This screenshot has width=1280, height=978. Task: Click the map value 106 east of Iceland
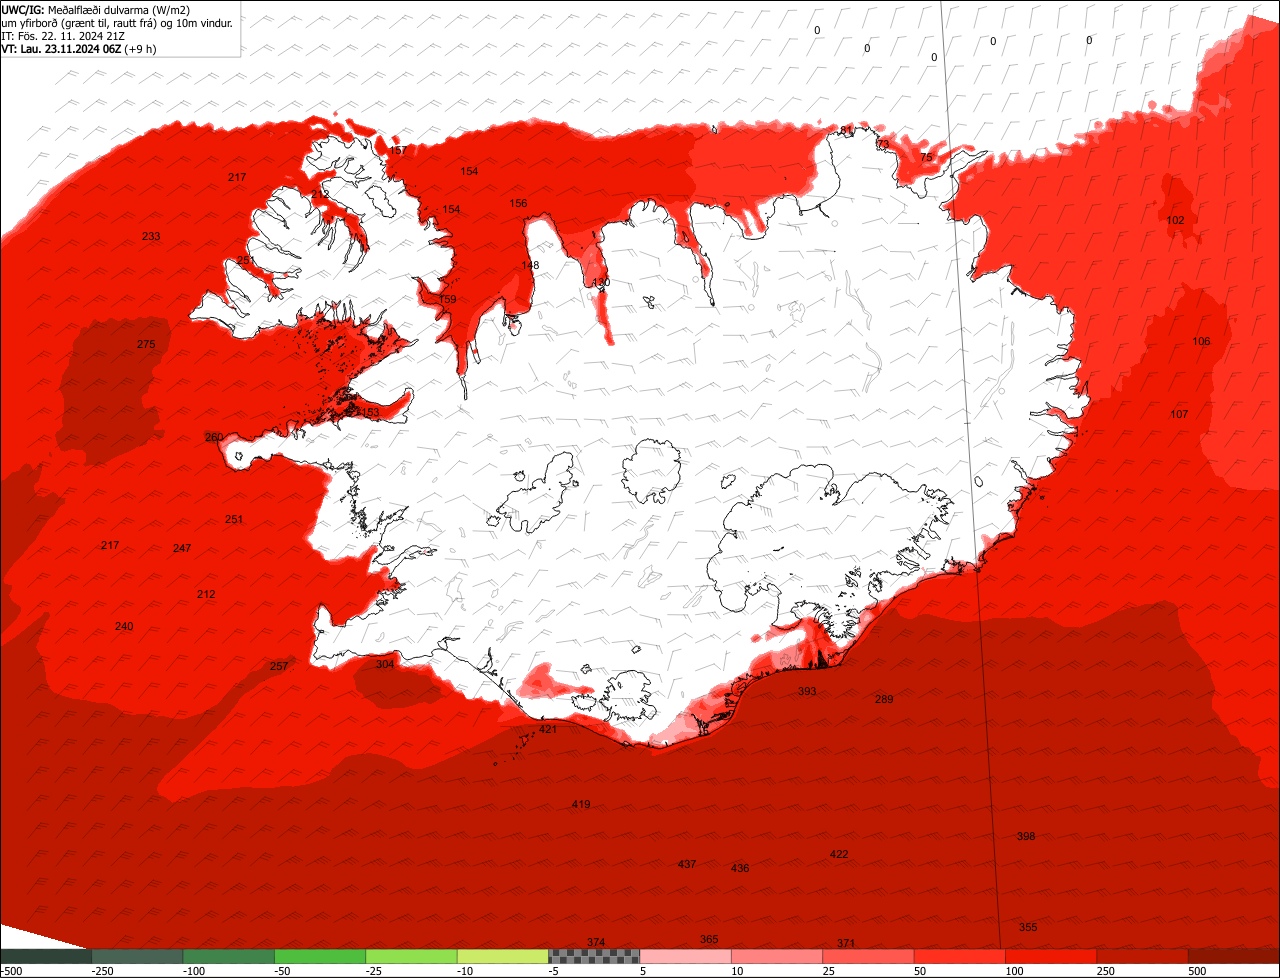click(x=1201, y=343)
